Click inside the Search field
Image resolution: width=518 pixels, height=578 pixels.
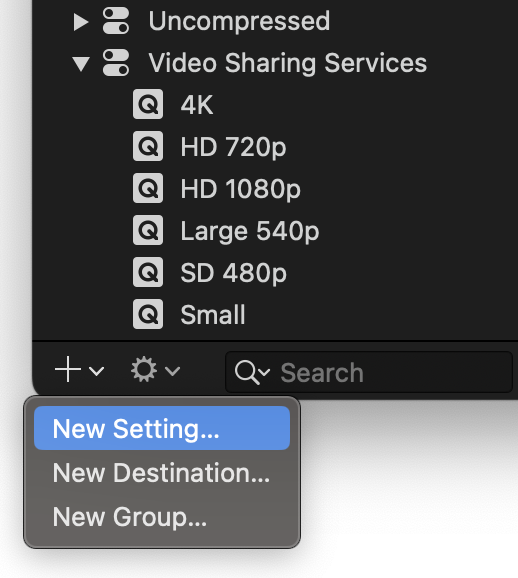pyautogui.click(x=369, y=372)
